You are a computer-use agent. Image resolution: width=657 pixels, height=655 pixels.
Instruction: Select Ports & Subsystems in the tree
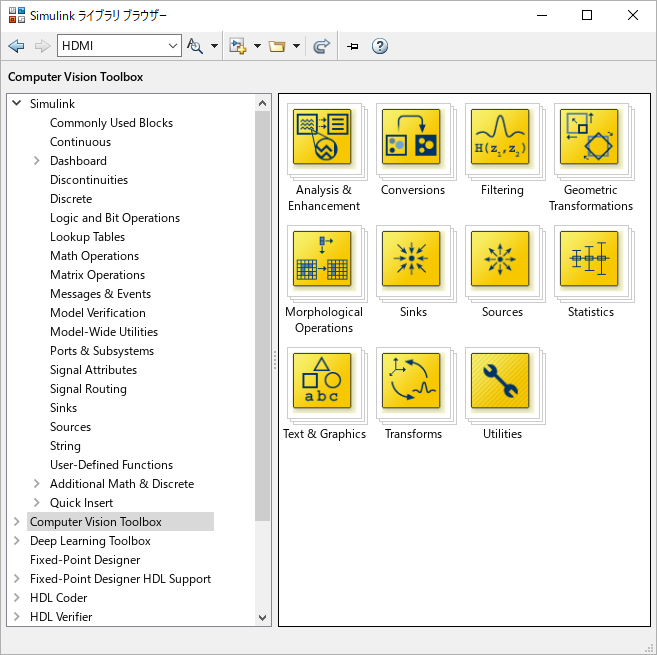[x=102, y=351]
